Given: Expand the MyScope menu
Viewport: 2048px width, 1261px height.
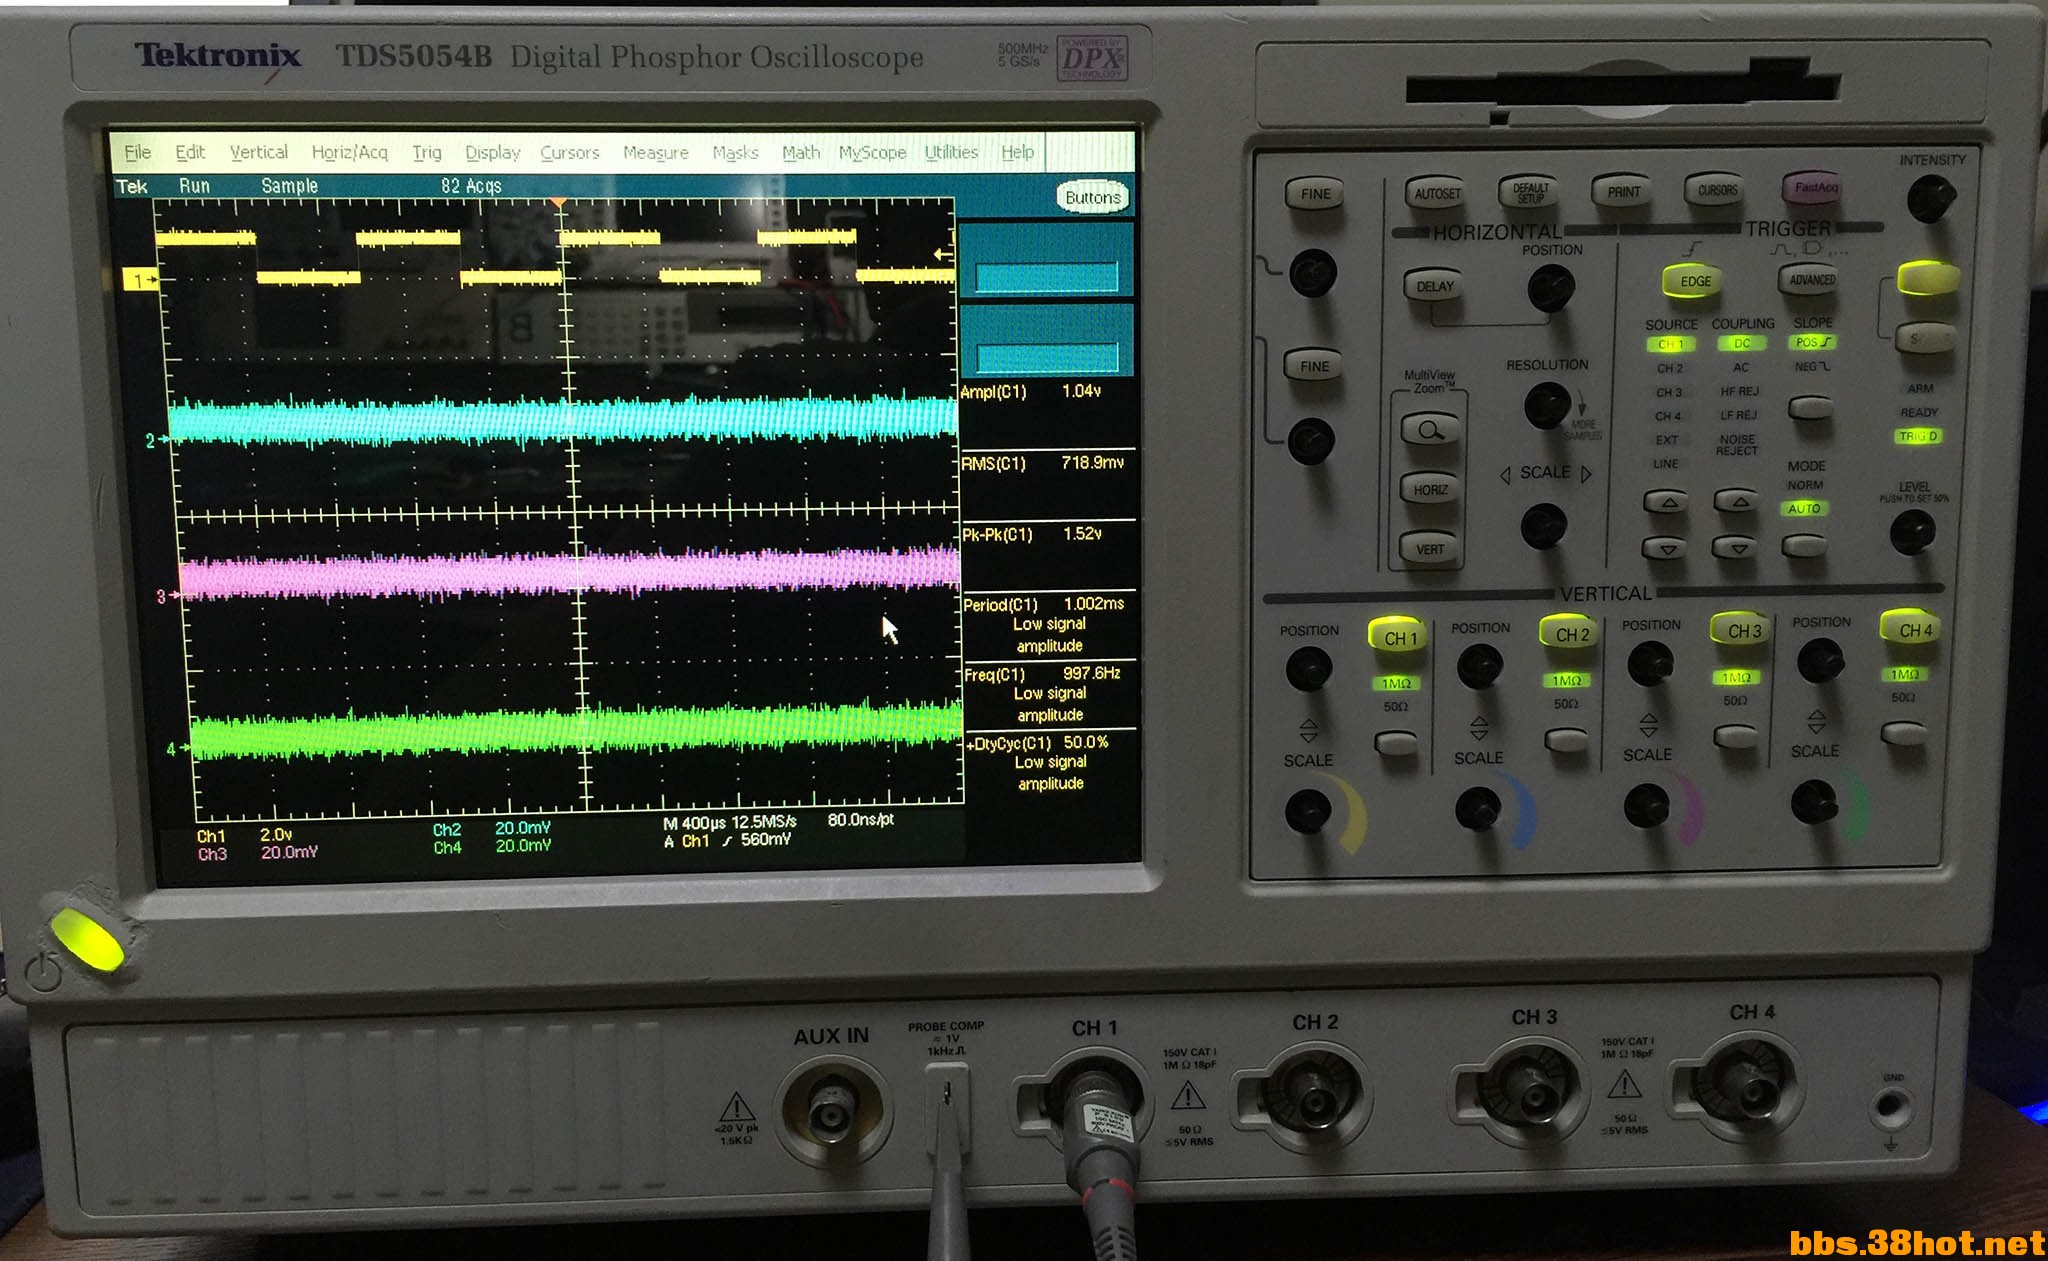Looking at the screenshot, I should point(873,152).
